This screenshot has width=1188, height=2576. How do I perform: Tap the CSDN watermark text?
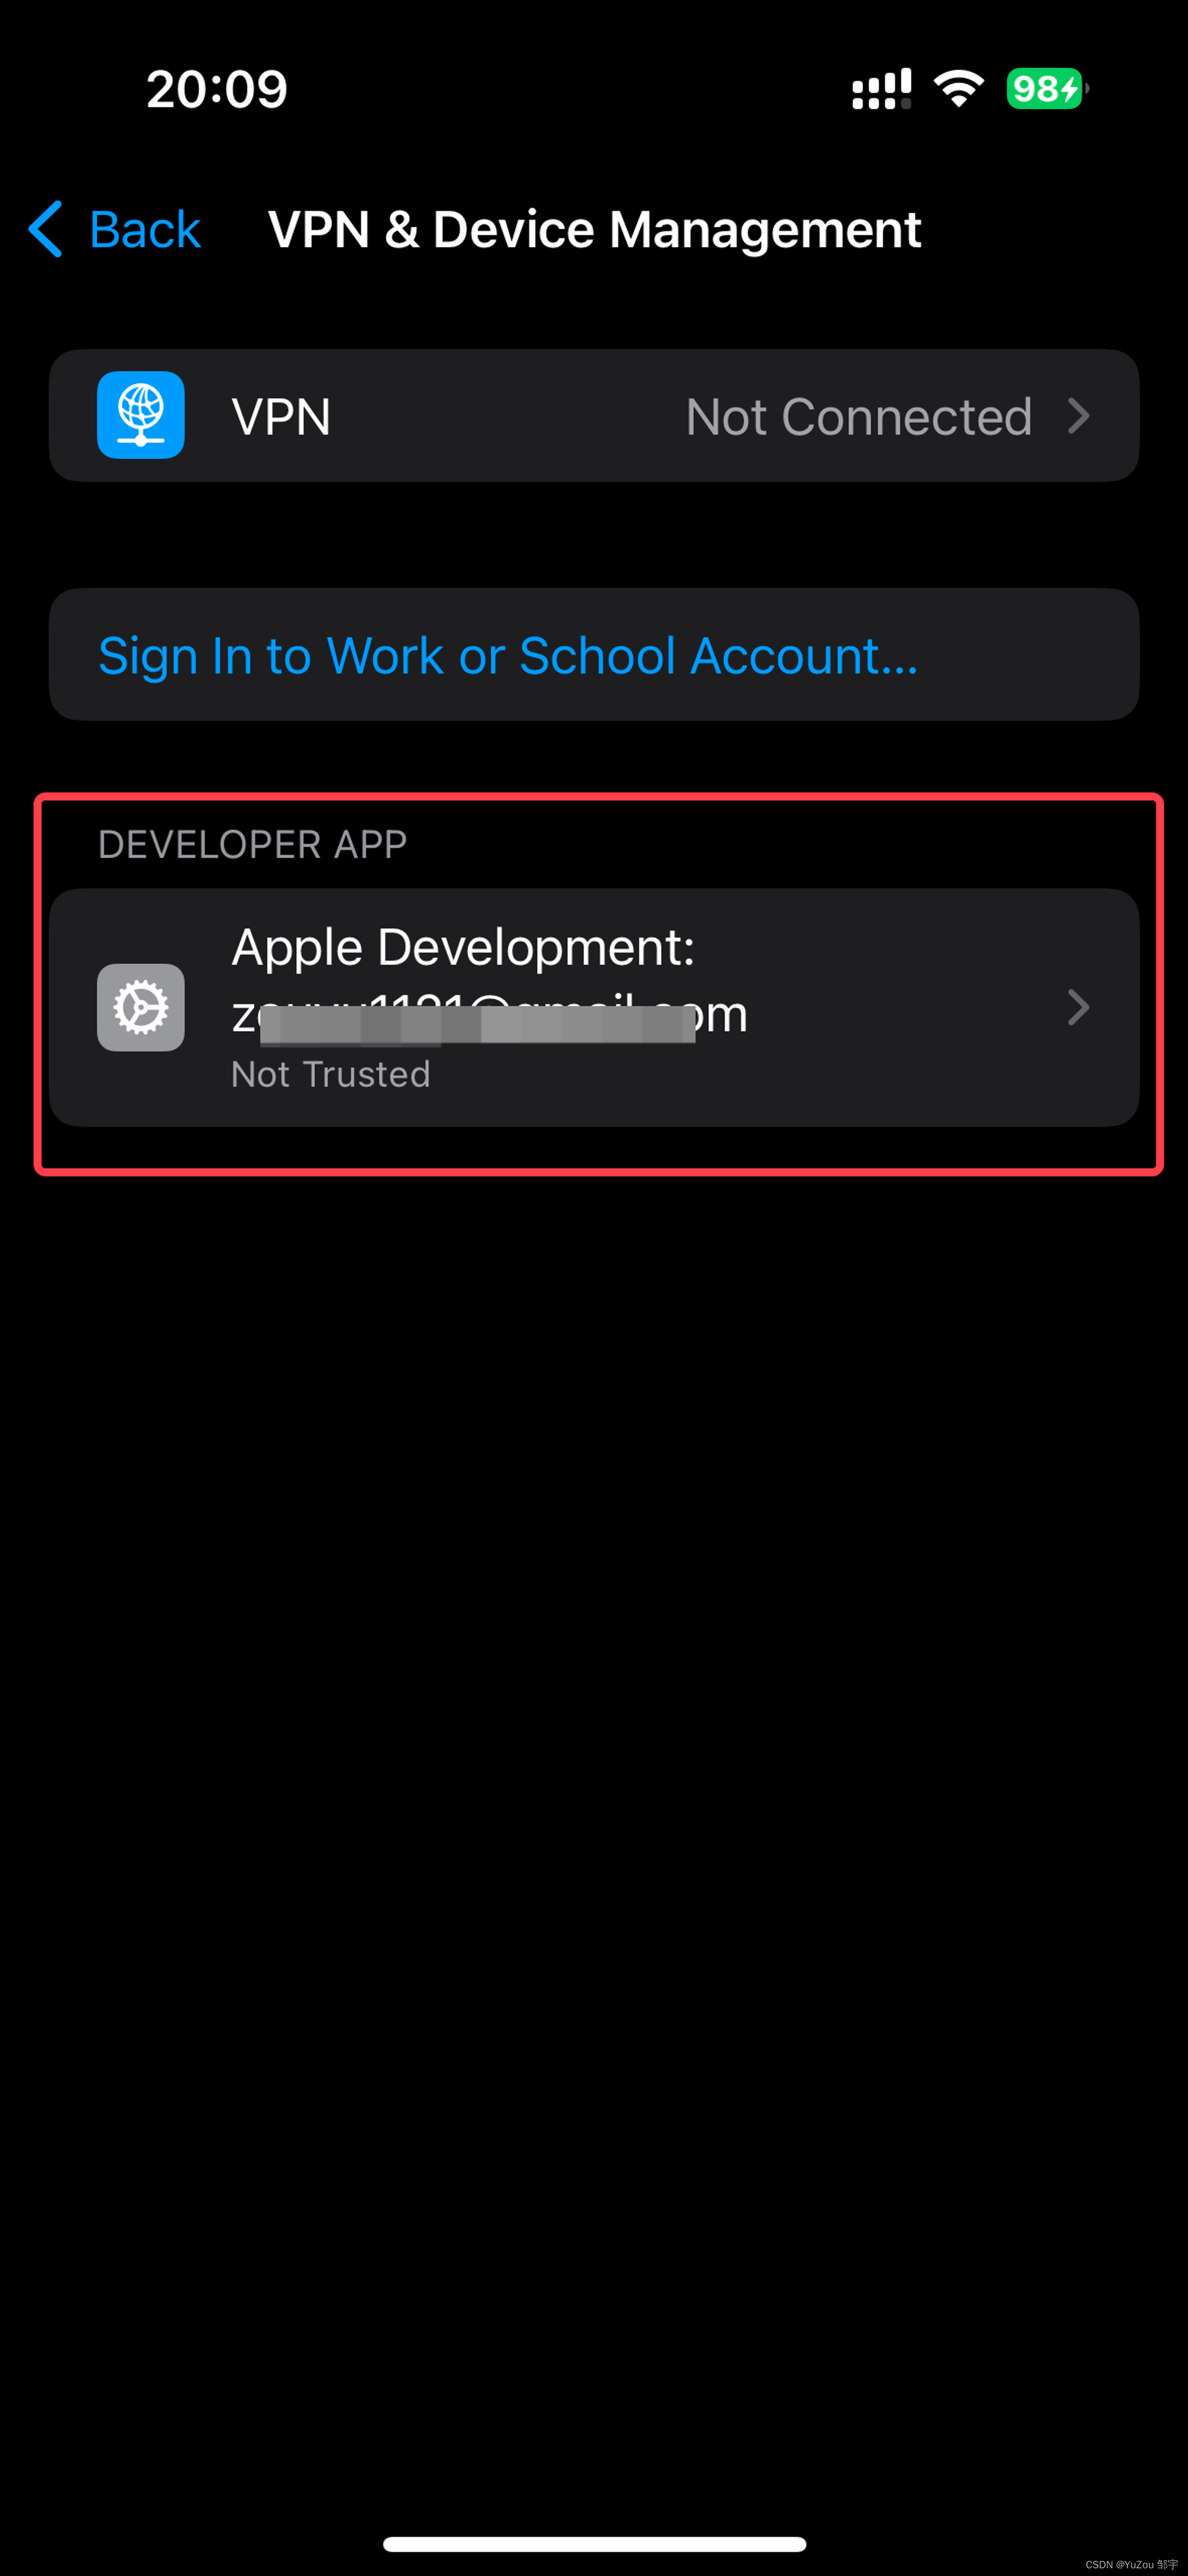pyautogui.click(x=1131, y=2564)
